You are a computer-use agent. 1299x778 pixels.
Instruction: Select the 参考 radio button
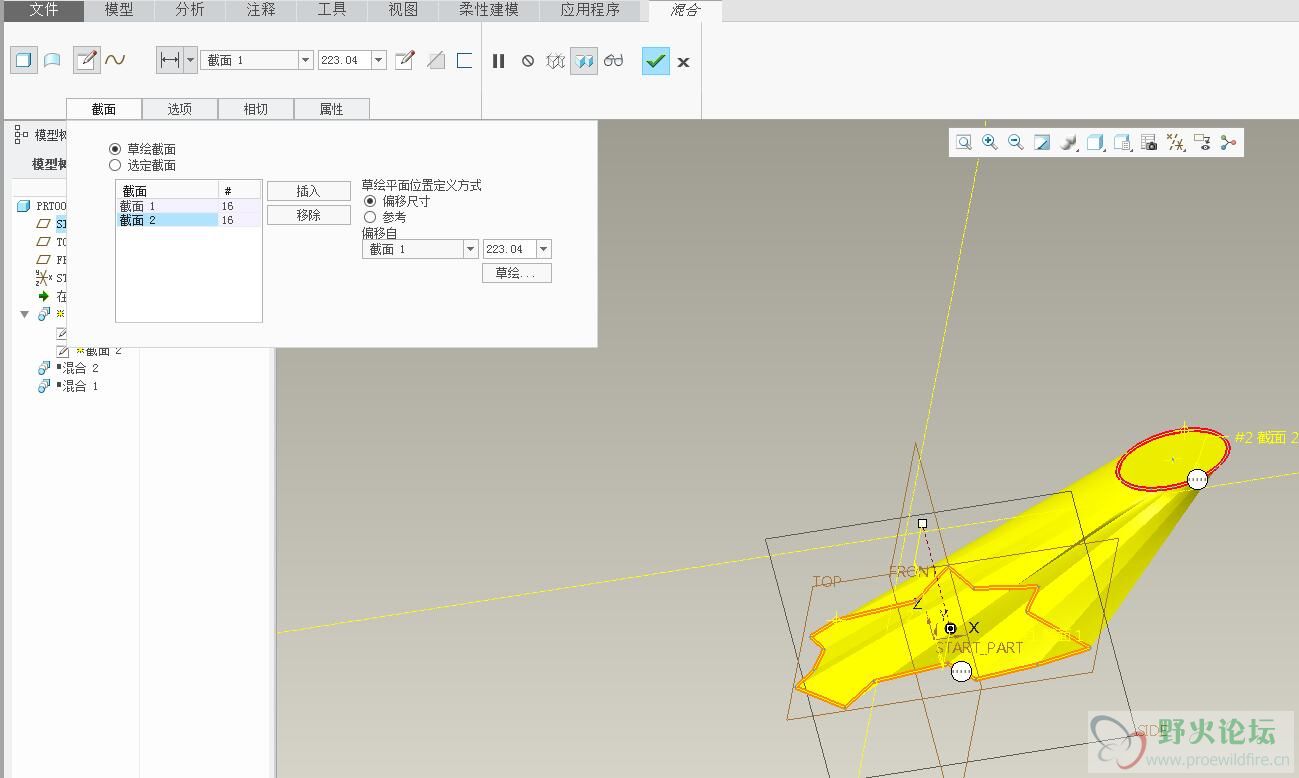click(370, 217)
